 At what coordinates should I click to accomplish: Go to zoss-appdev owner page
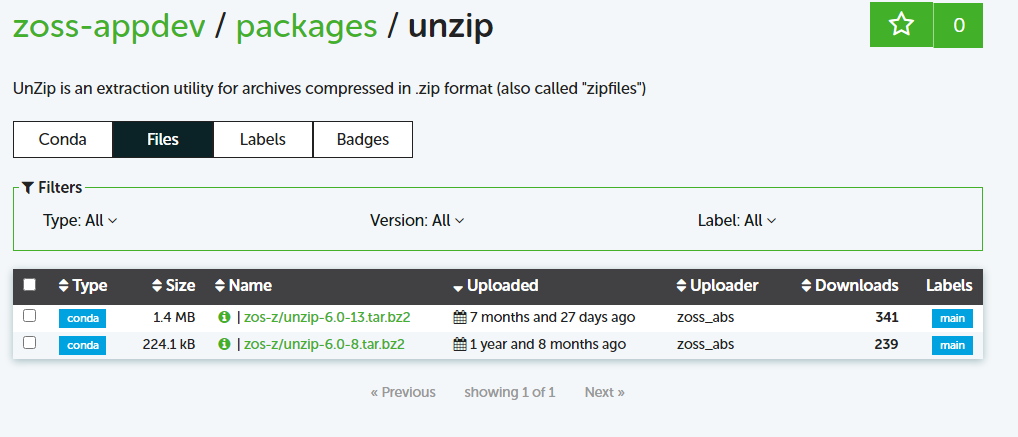tap(110, 26)
